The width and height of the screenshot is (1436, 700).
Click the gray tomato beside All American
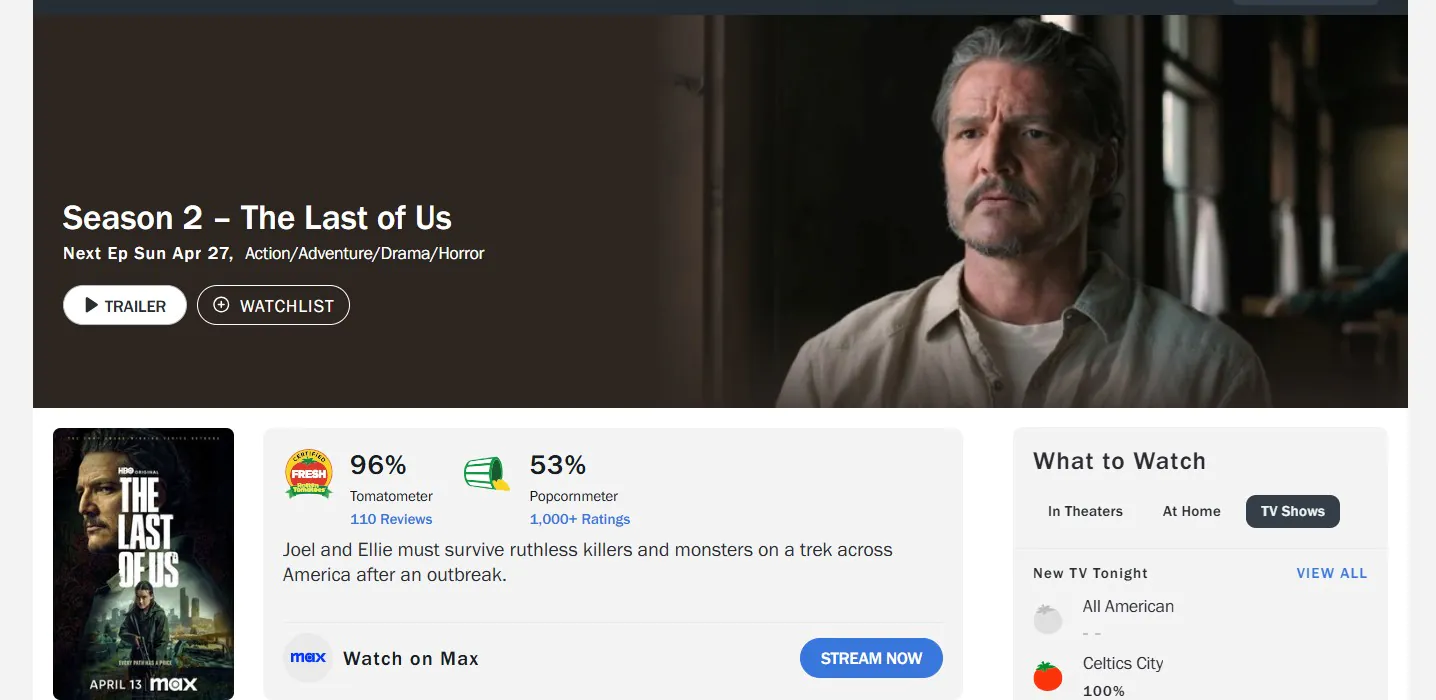coord(1047,619)
